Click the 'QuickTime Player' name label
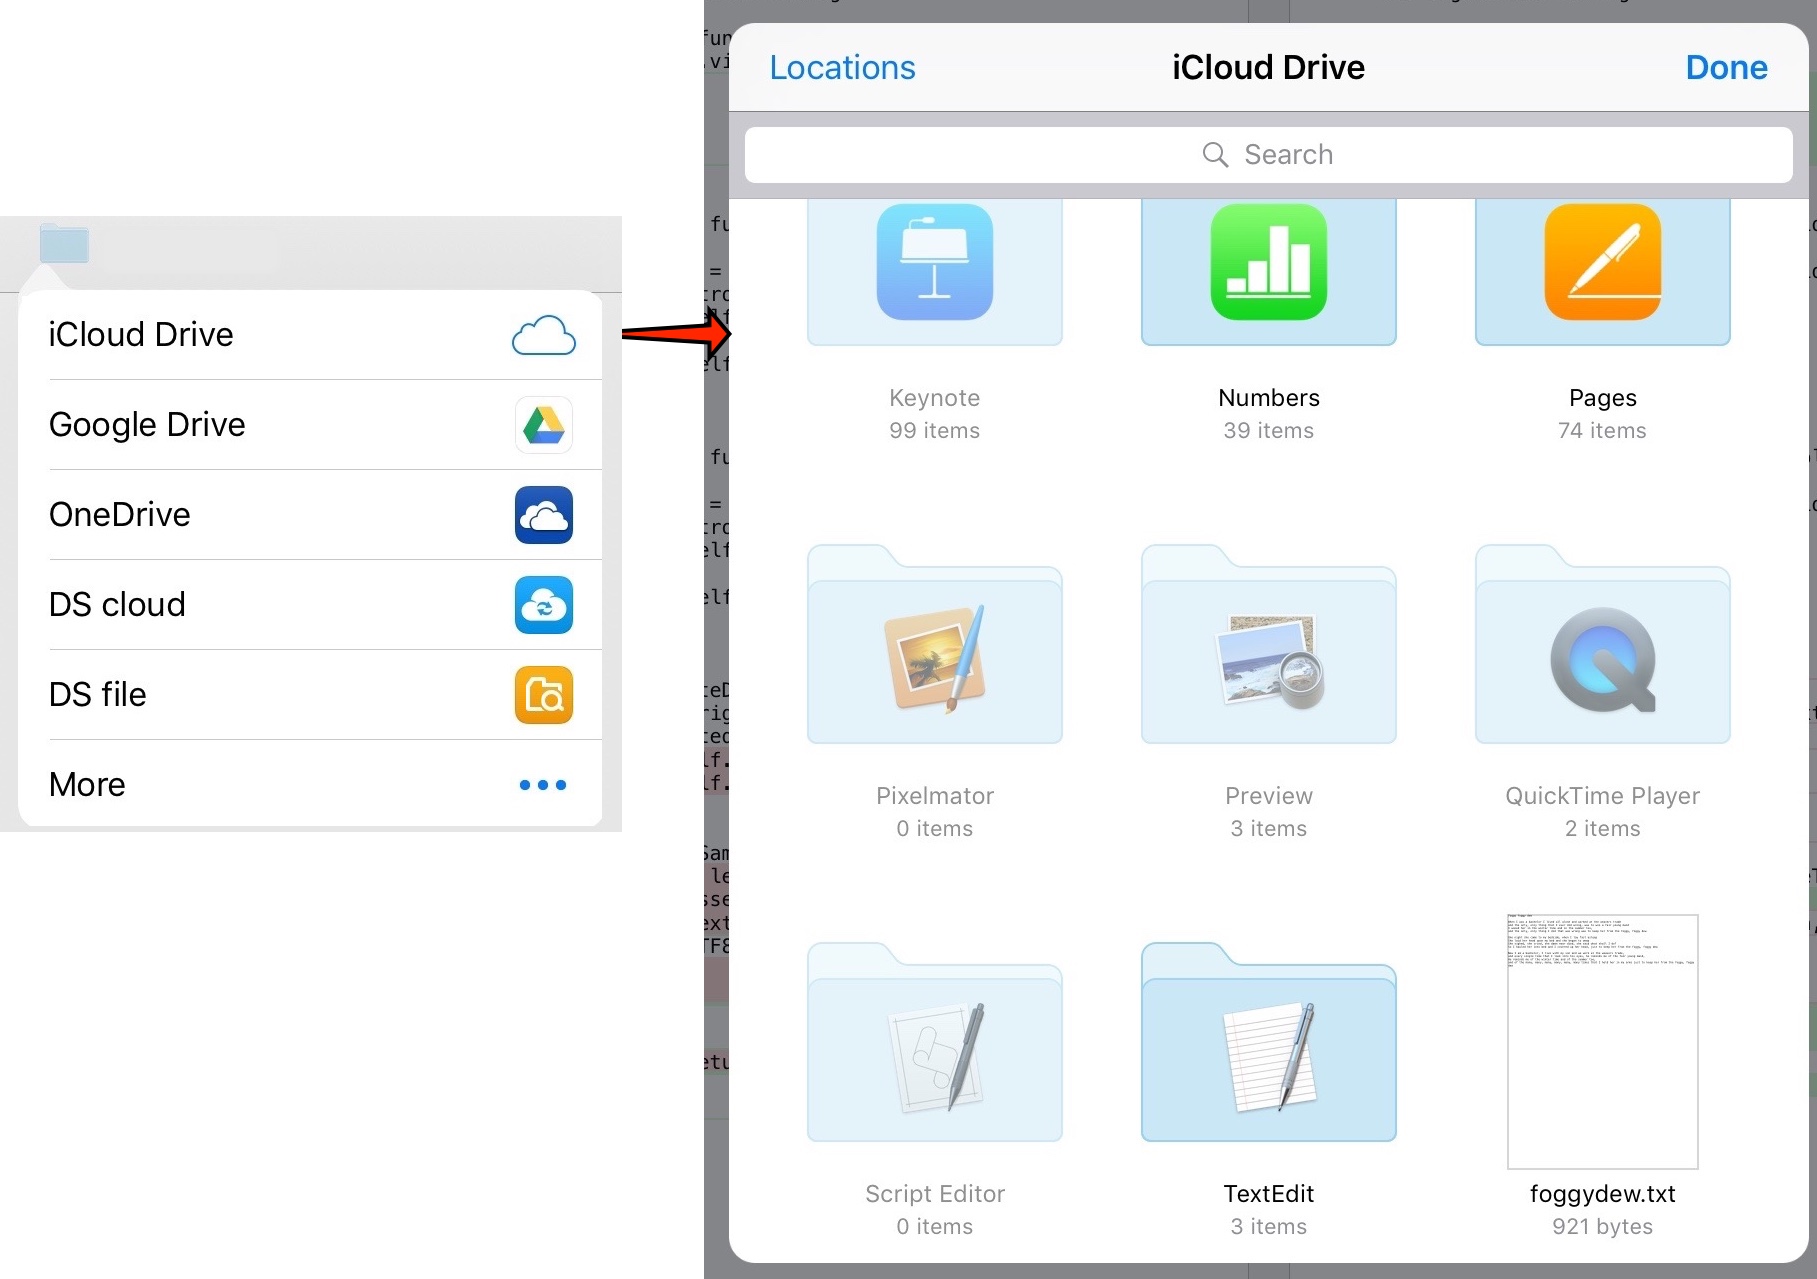The height and width of the screenshot is (1279, 1817). pos(1602,796)
